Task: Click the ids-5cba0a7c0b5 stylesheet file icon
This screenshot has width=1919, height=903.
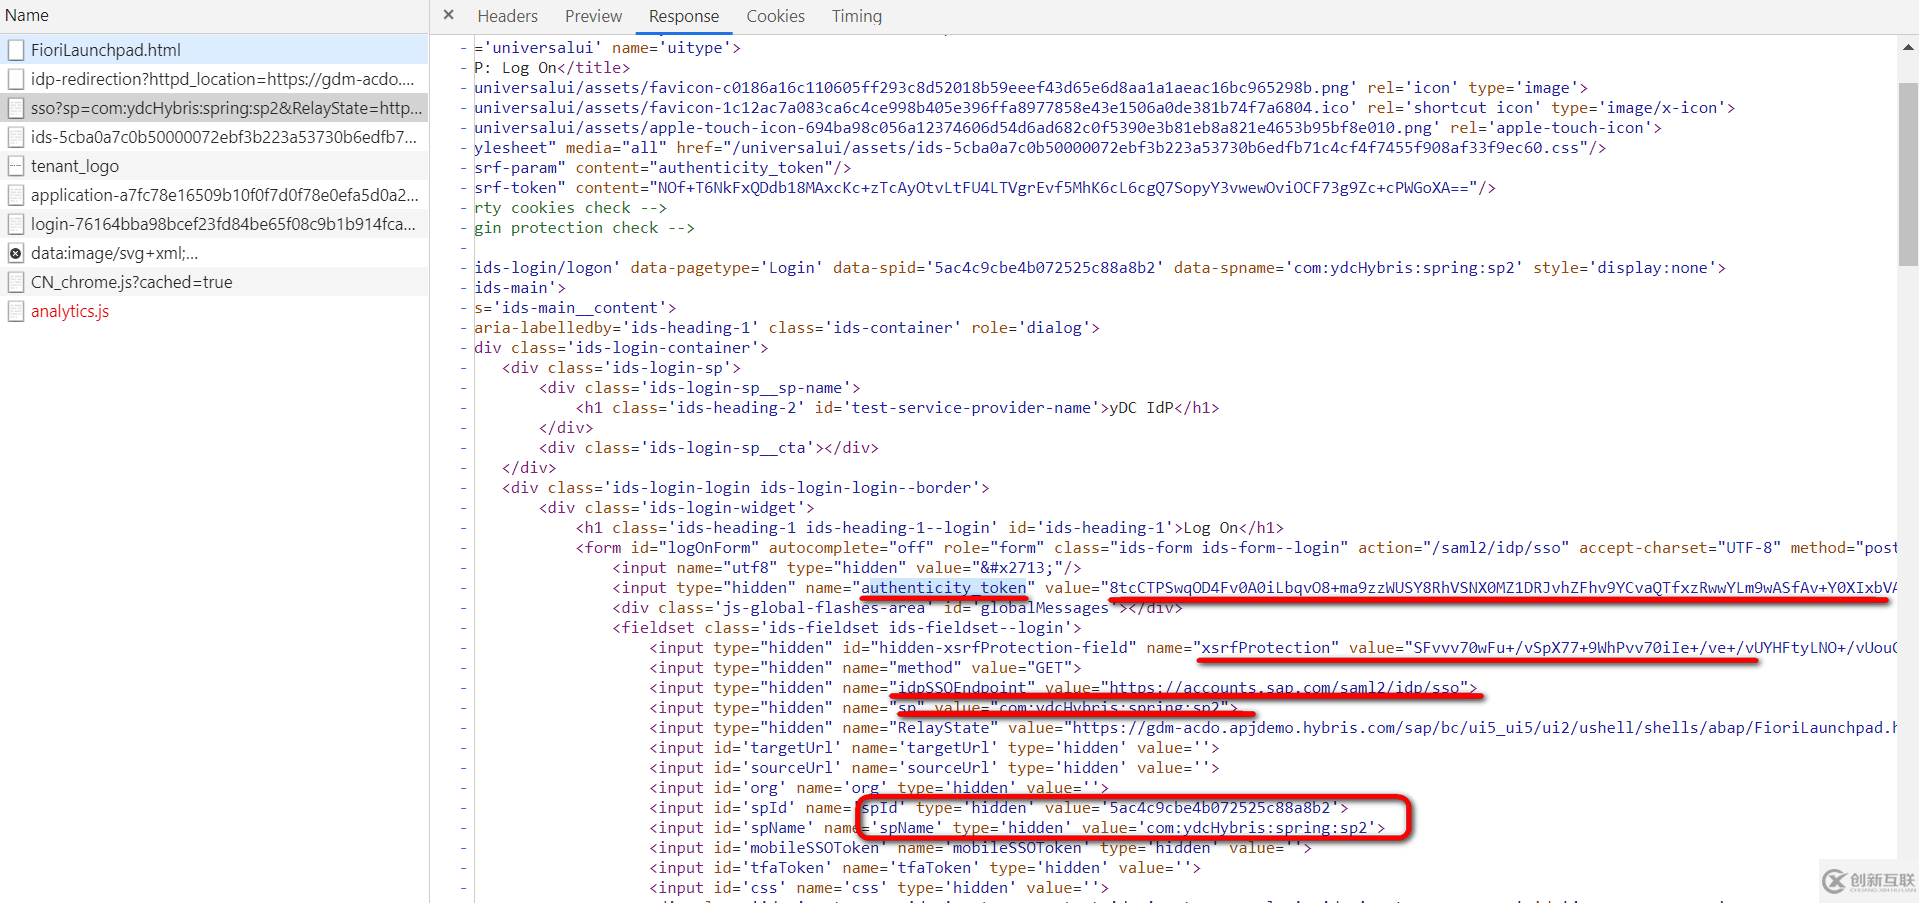Action: click(x=16, y=137)
